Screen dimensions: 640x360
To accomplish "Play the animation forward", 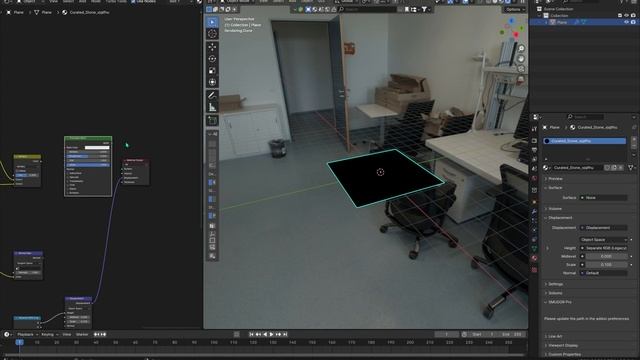I will tap(271, 334).
